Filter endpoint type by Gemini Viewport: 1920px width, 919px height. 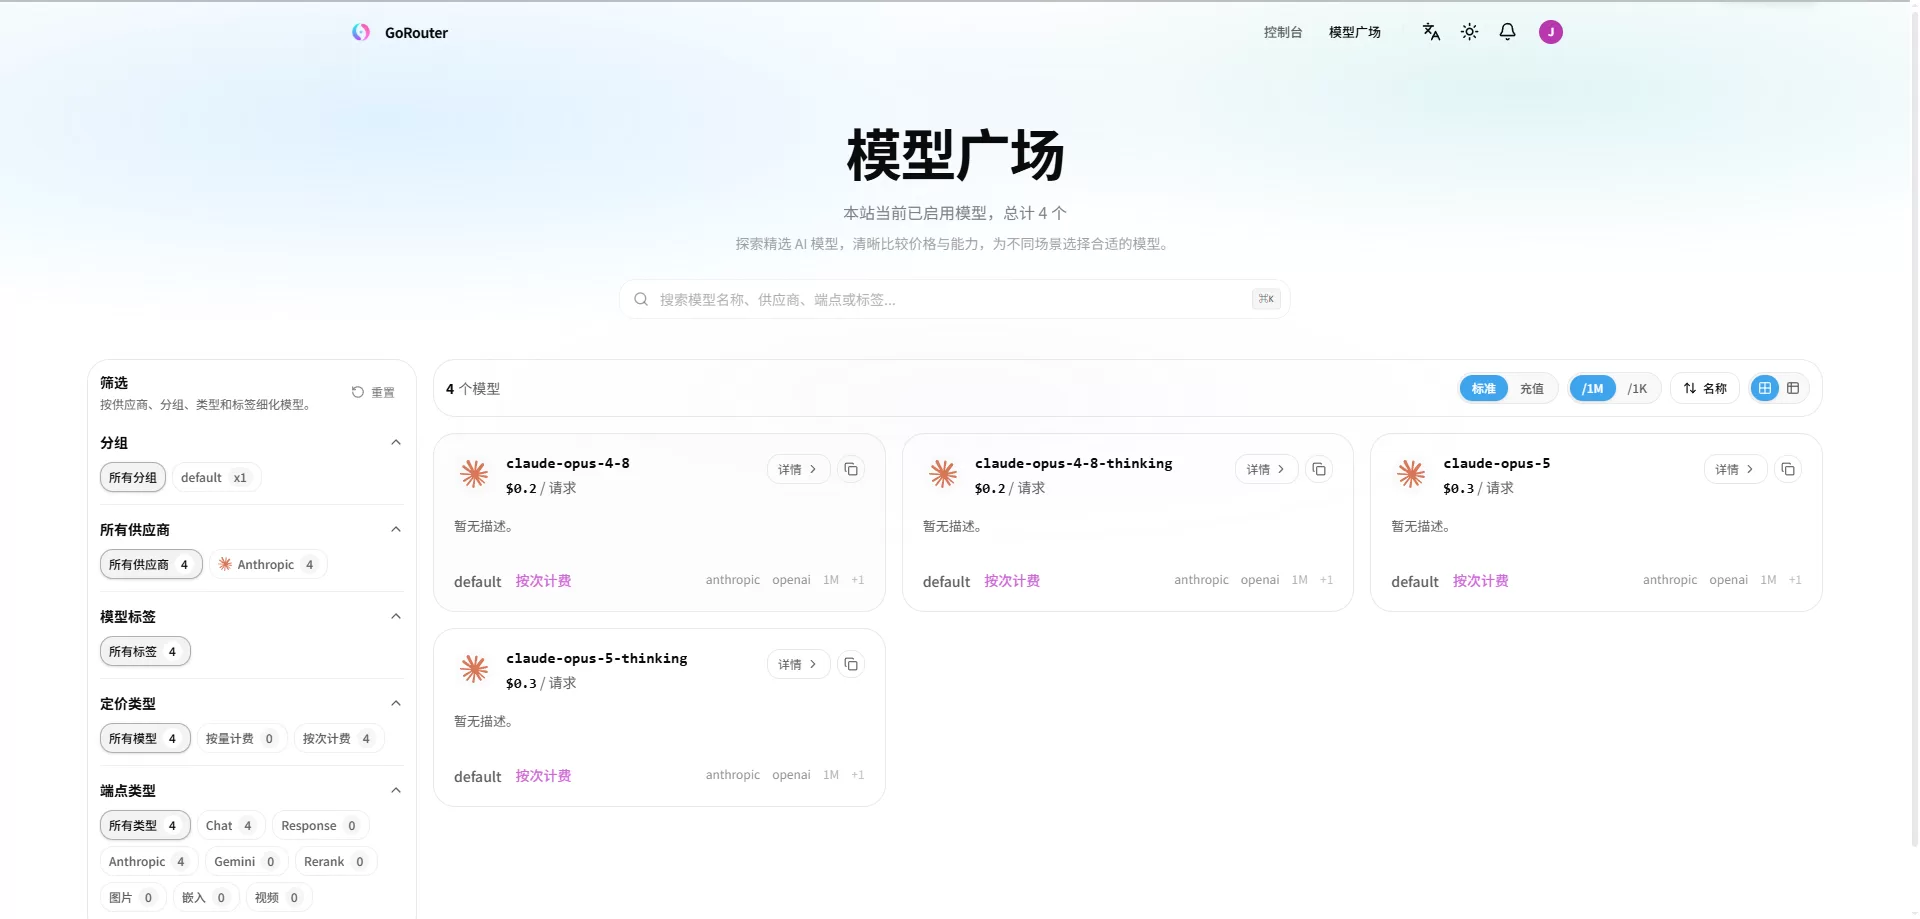[x=246, y=861]
